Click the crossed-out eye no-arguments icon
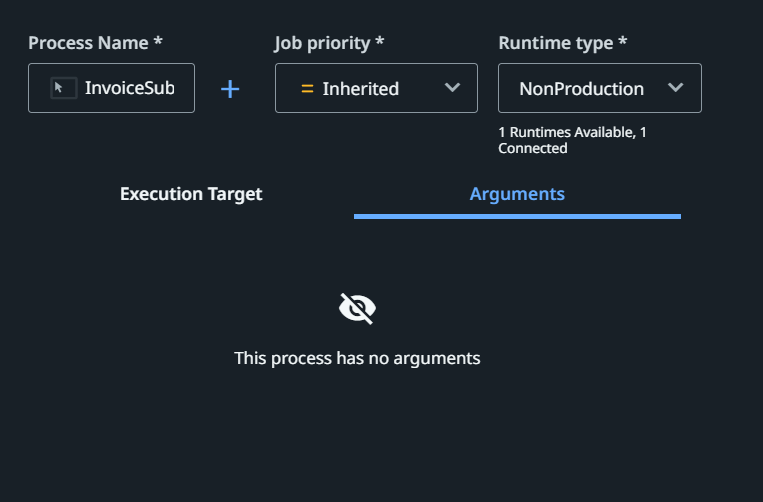763x502 pixels. [x=357, y=308]
